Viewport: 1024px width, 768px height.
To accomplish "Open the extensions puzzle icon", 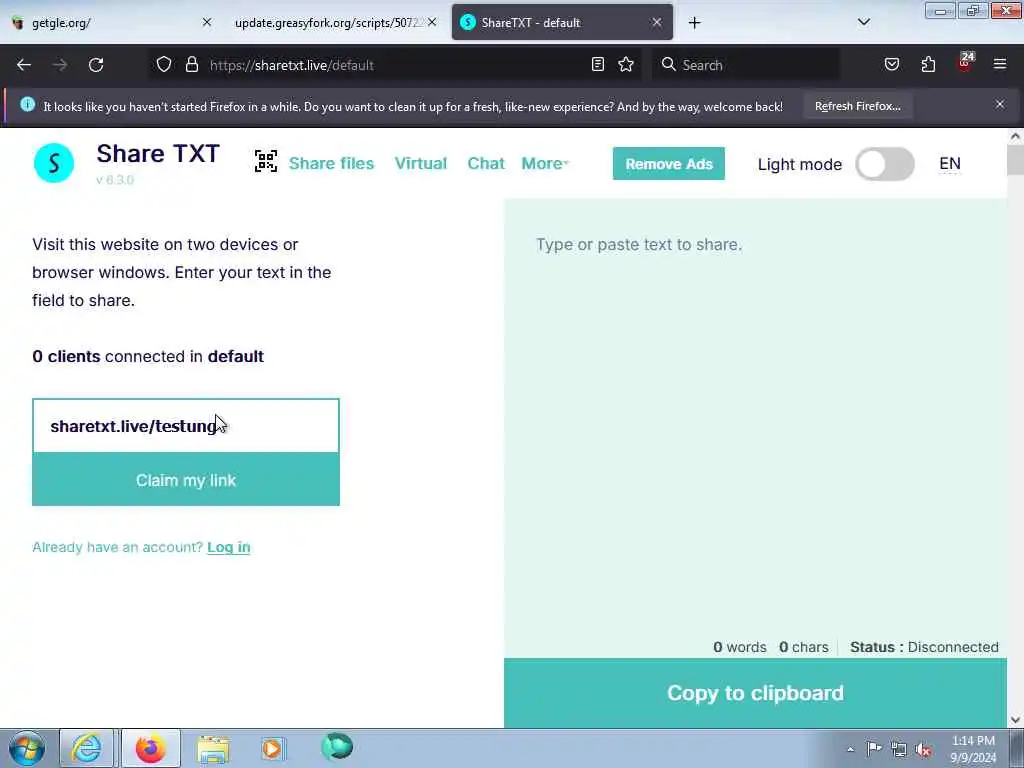I will [928, 64].
